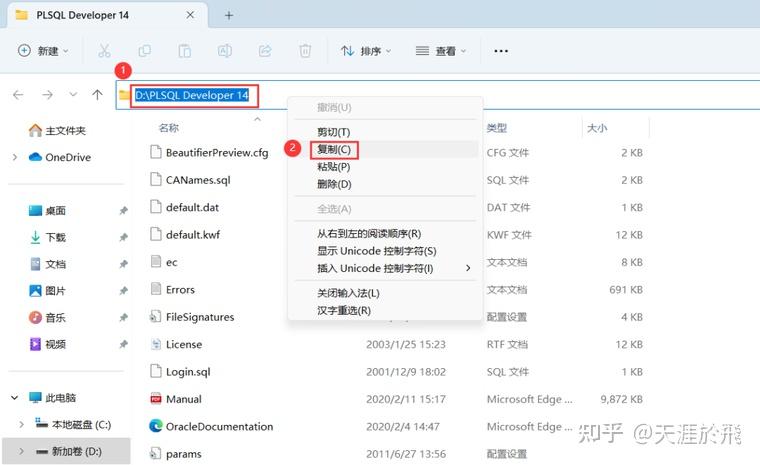Image resolution: width=760 pixels, height=465 pixels.
Task: Select 此电脑 (This PC) in sidebar
Action: click(52, 398)
